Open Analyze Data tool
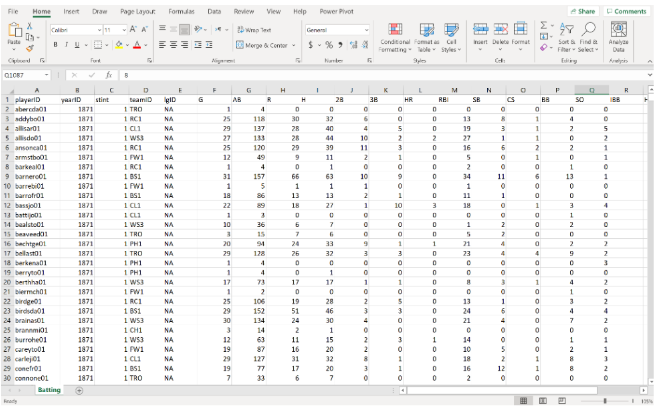The width and height of the screenshot is (665, 407). point(618,37)
